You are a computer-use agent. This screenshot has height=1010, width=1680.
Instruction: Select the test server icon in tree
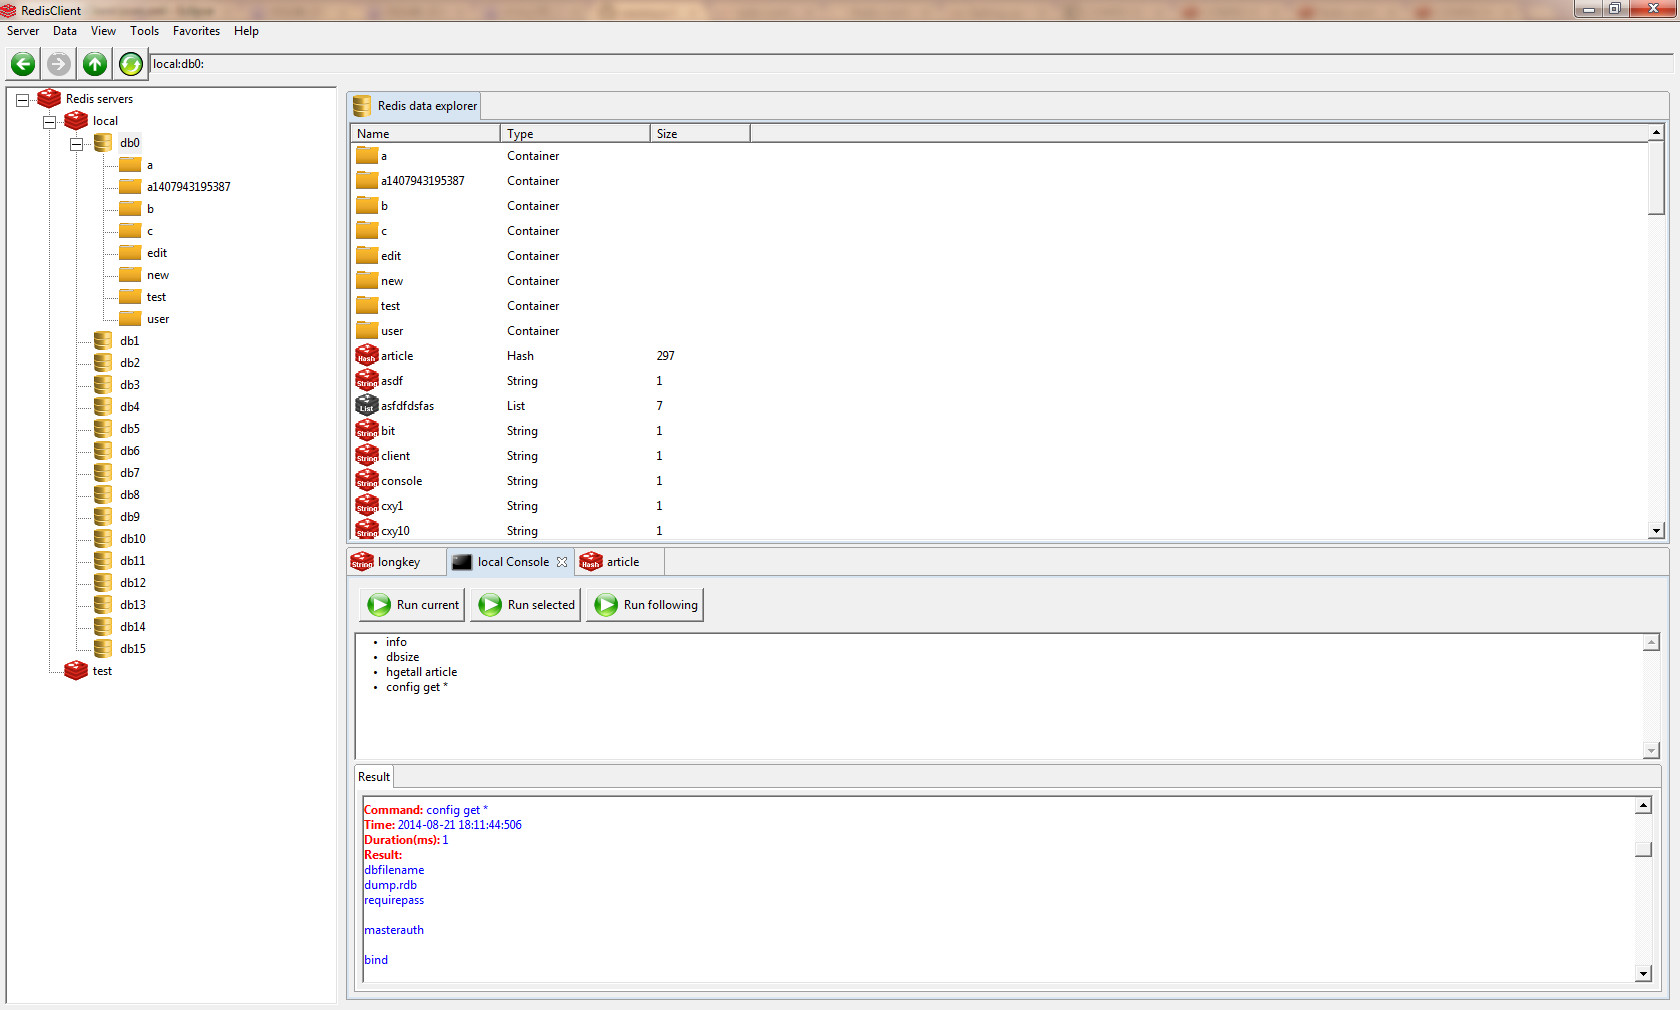click(x=76, y=670)
